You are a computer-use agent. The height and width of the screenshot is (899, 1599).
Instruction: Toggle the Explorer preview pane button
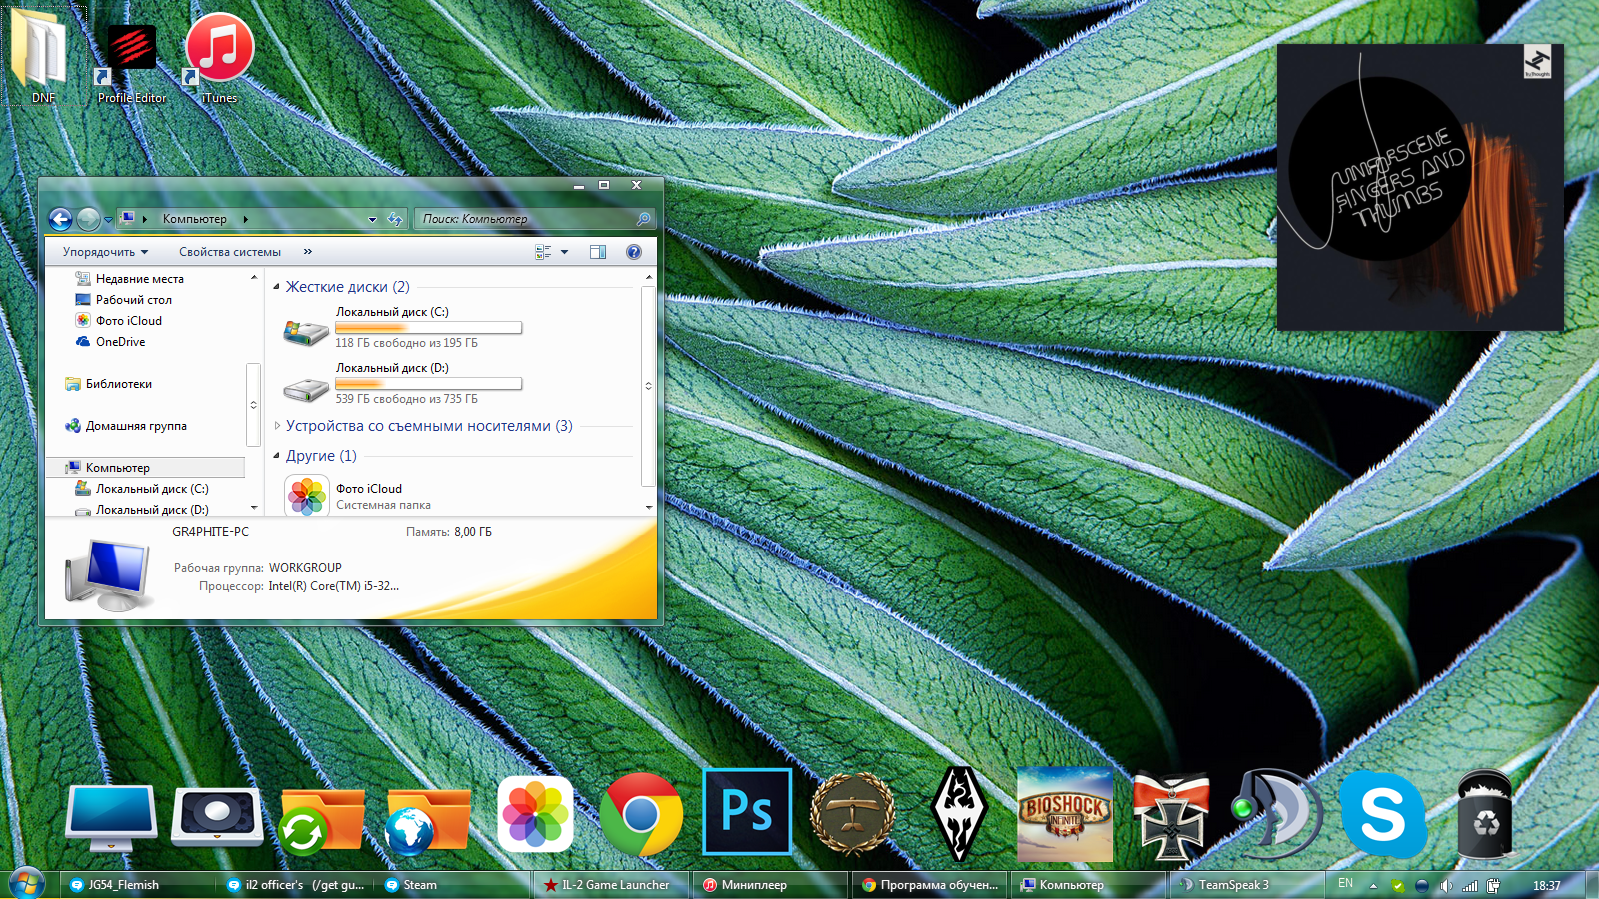(x=598, y=252)
